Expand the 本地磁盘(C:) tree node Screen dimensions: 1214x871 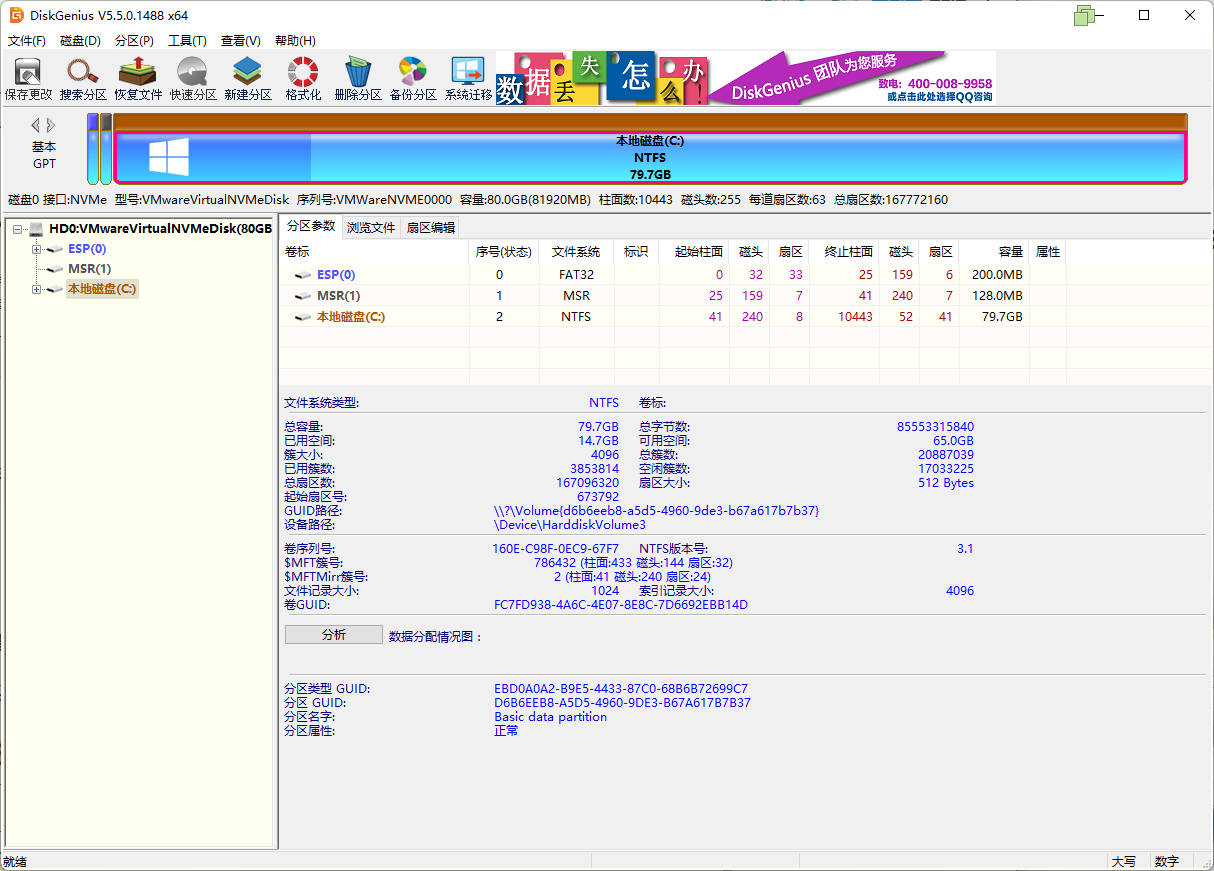tap(37, 290)
